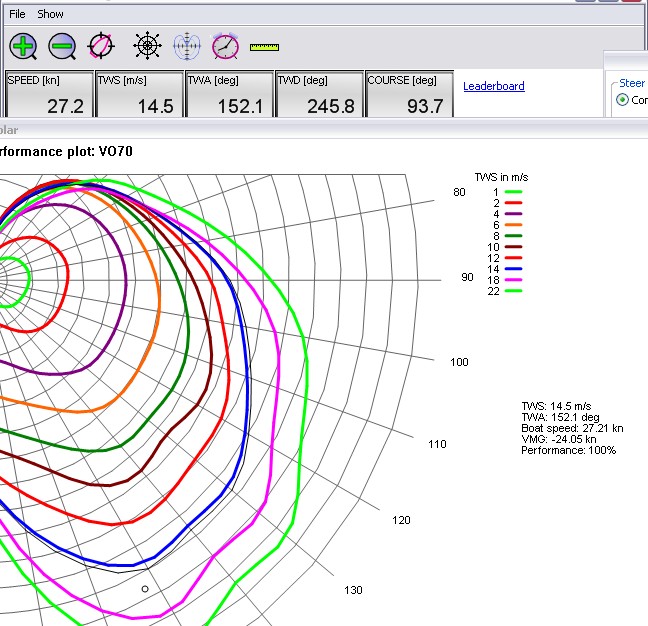Click the 'performance plot: VO70' title
This screenshot has height=626, width=648.
tap(66, 152)
